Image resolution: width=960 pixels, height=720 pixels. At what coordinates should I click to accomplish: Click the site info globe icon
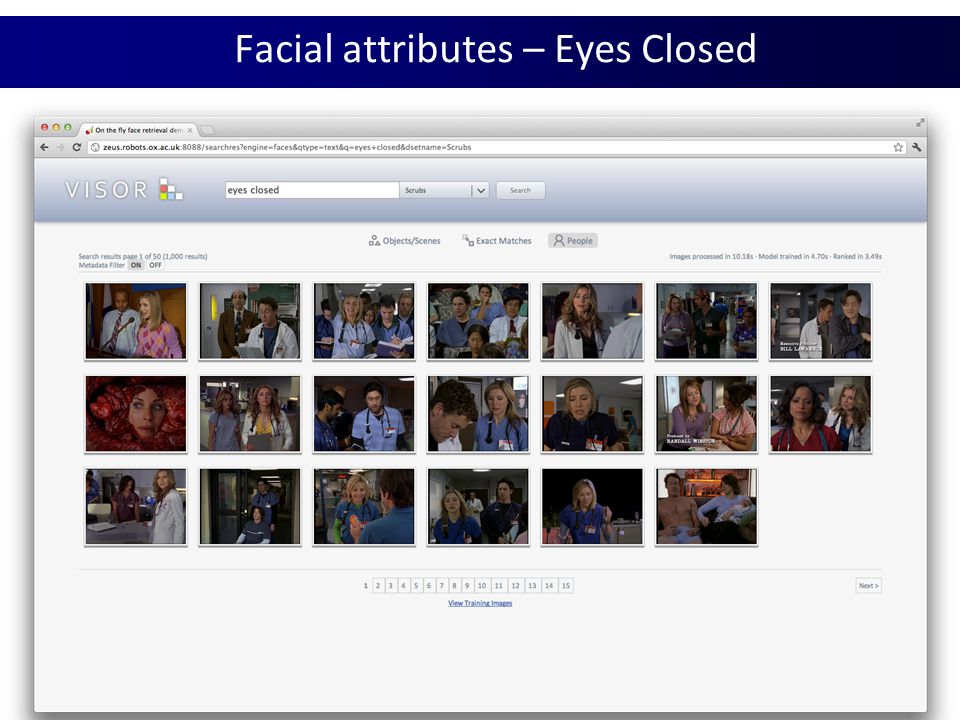point(95,147)
